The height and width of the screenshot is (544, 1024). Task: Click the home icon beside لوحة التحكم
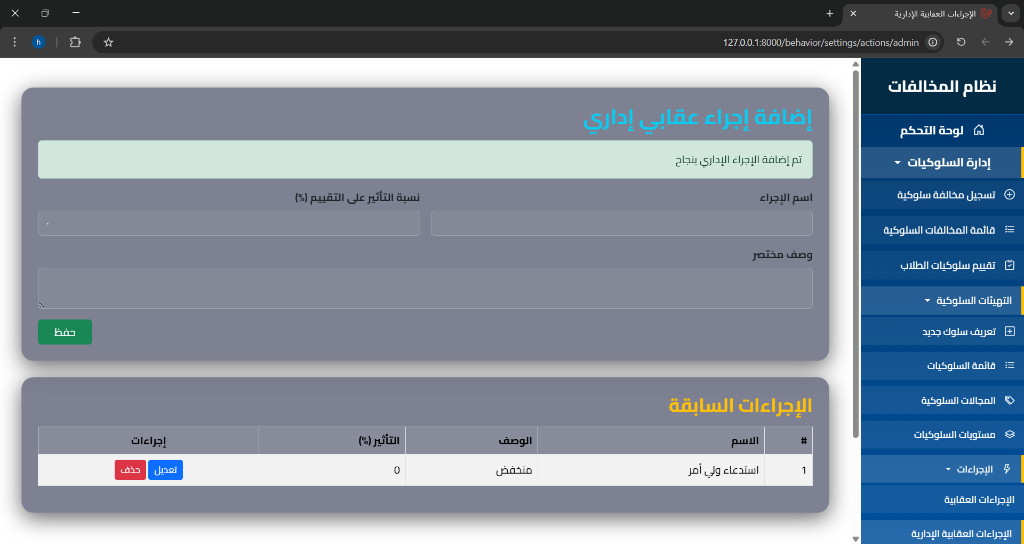click(x=978, y=131)
